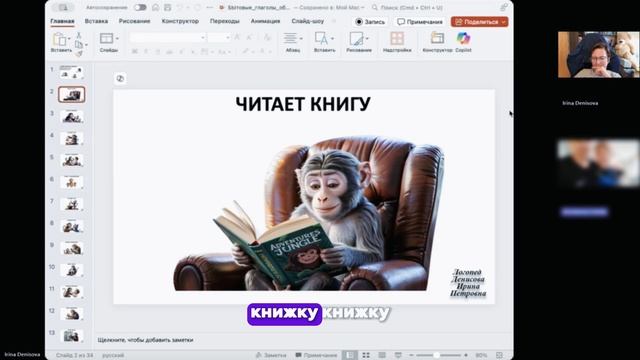Click the notes field 'Щелкните, чтобы добавить заметки'

click(x=145, y=340)
